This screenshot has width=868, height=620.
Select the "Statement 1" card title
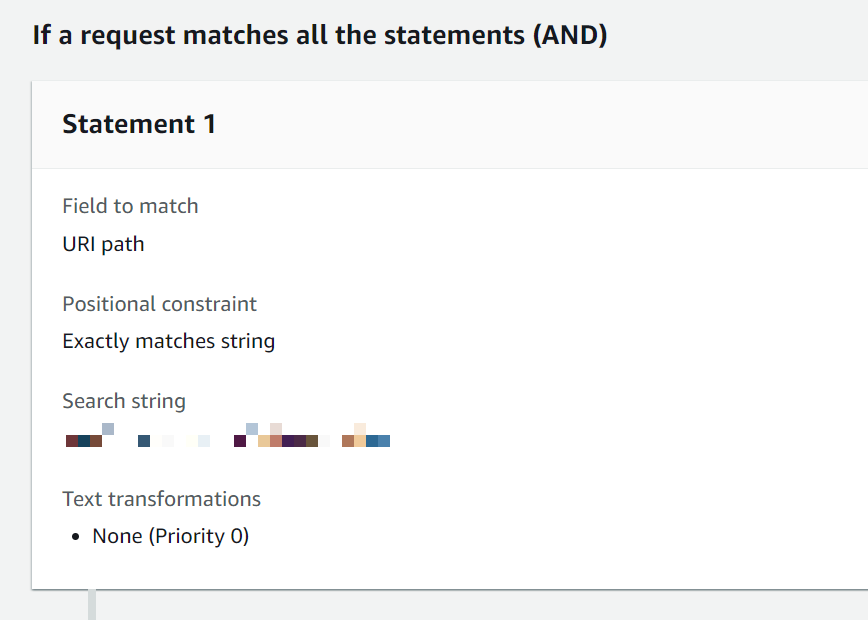pos(139,124)
